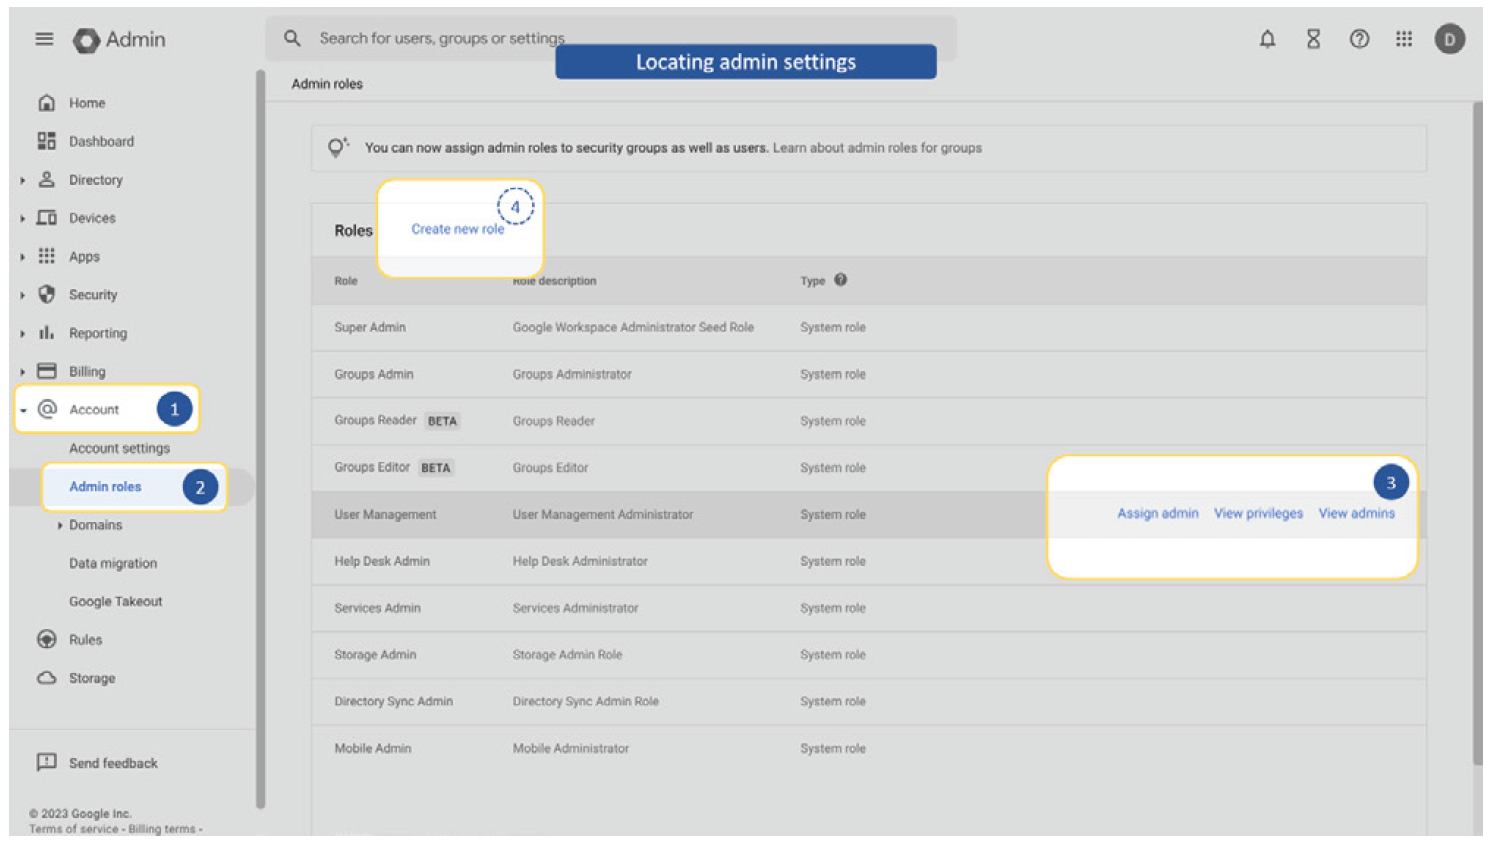Click the Dashboard icon in sidebar
The image size is (1492, 844).
(x=46, y=141)
